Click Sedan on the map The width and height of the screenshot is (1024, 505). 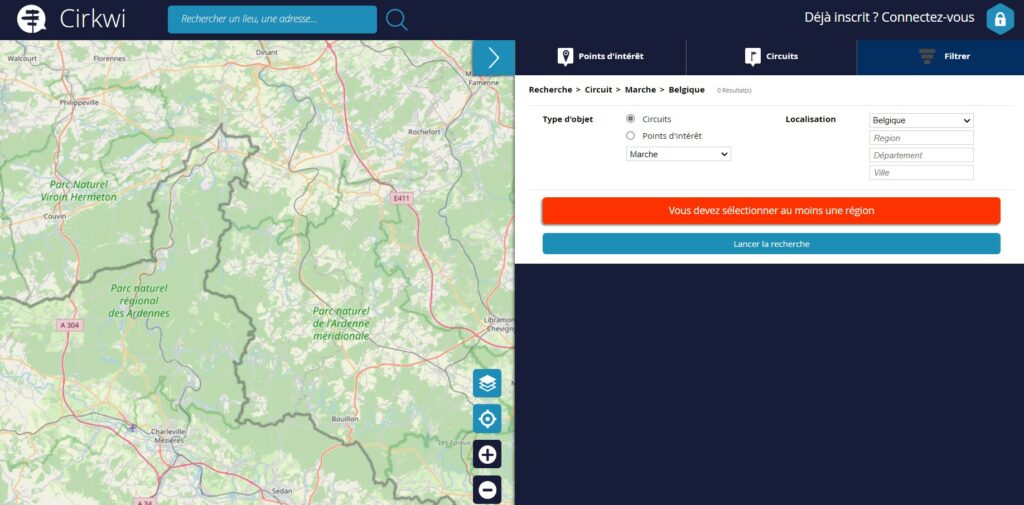283,489
